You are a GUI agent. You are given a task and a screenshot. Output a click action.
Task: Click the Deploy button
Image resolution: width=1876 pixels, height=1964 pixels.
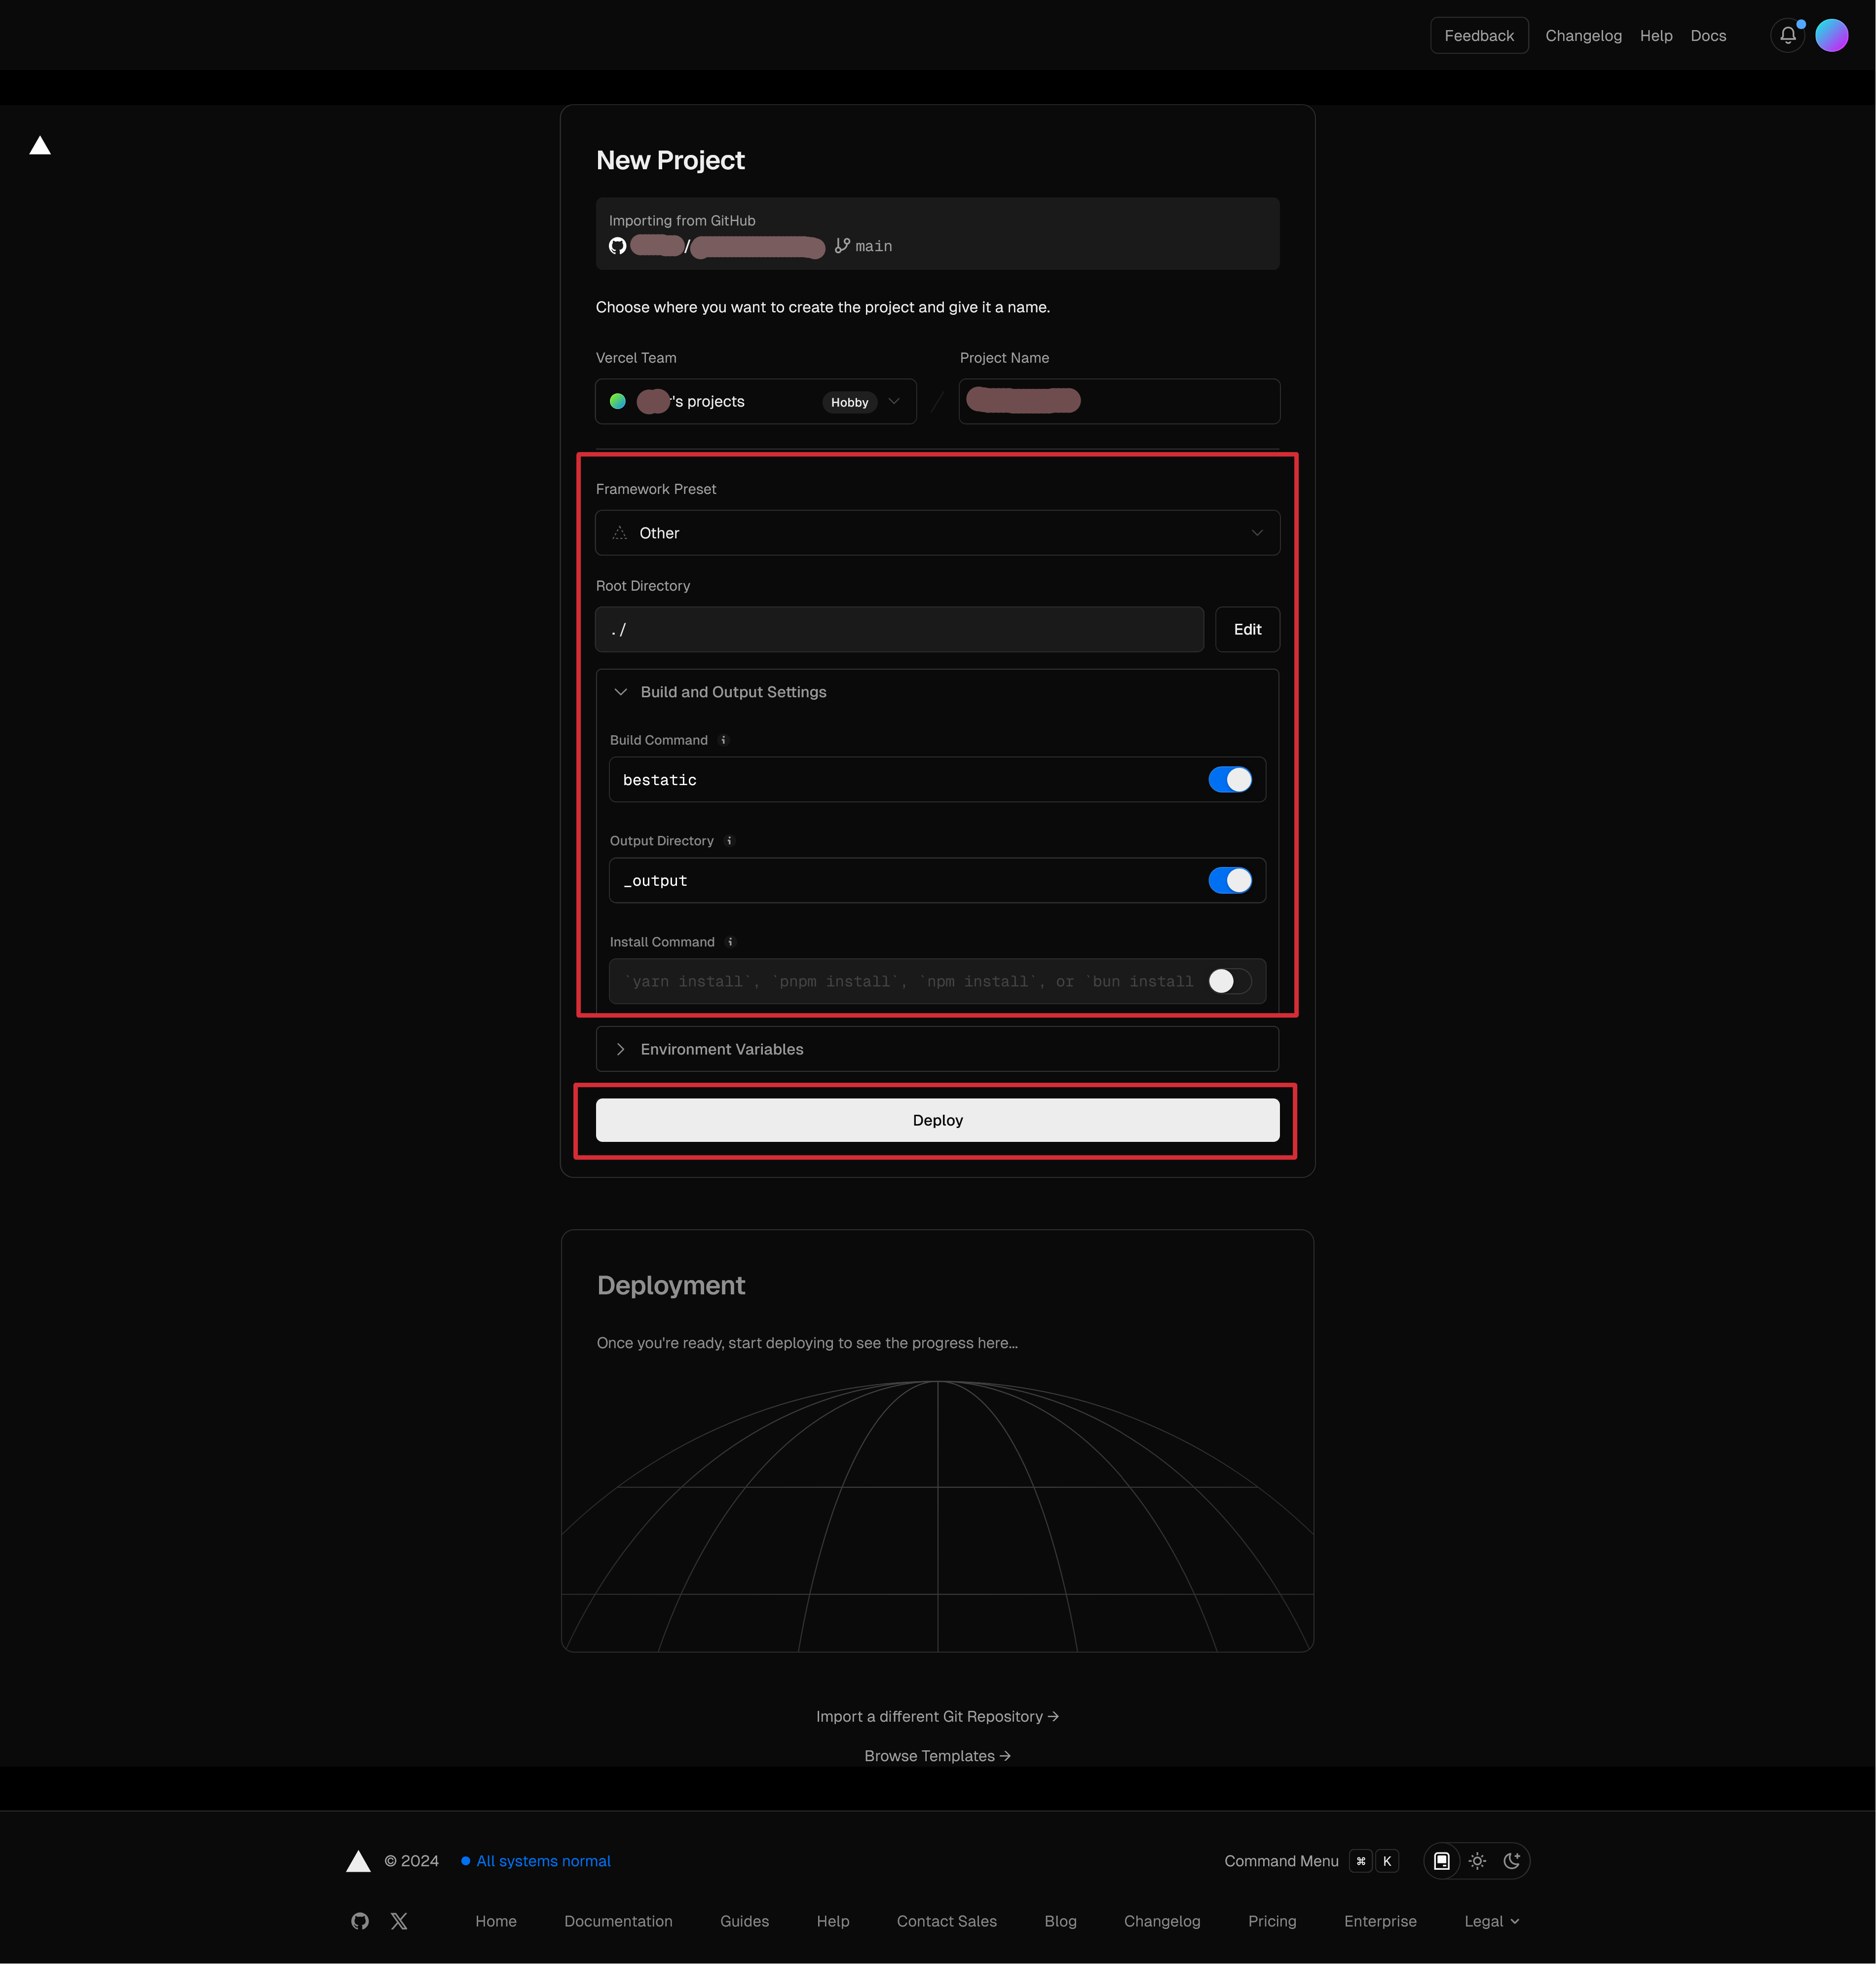pyautogui.click(x=938, y=1120)
